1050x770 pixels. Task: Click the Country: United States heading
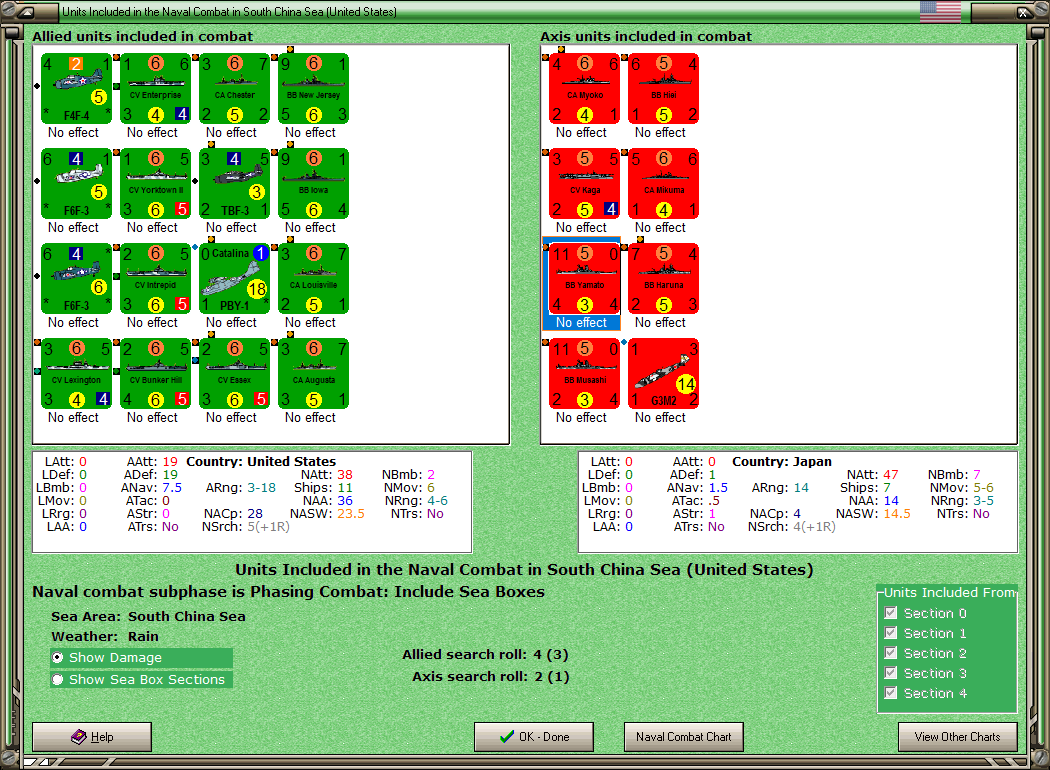point(261,461)
